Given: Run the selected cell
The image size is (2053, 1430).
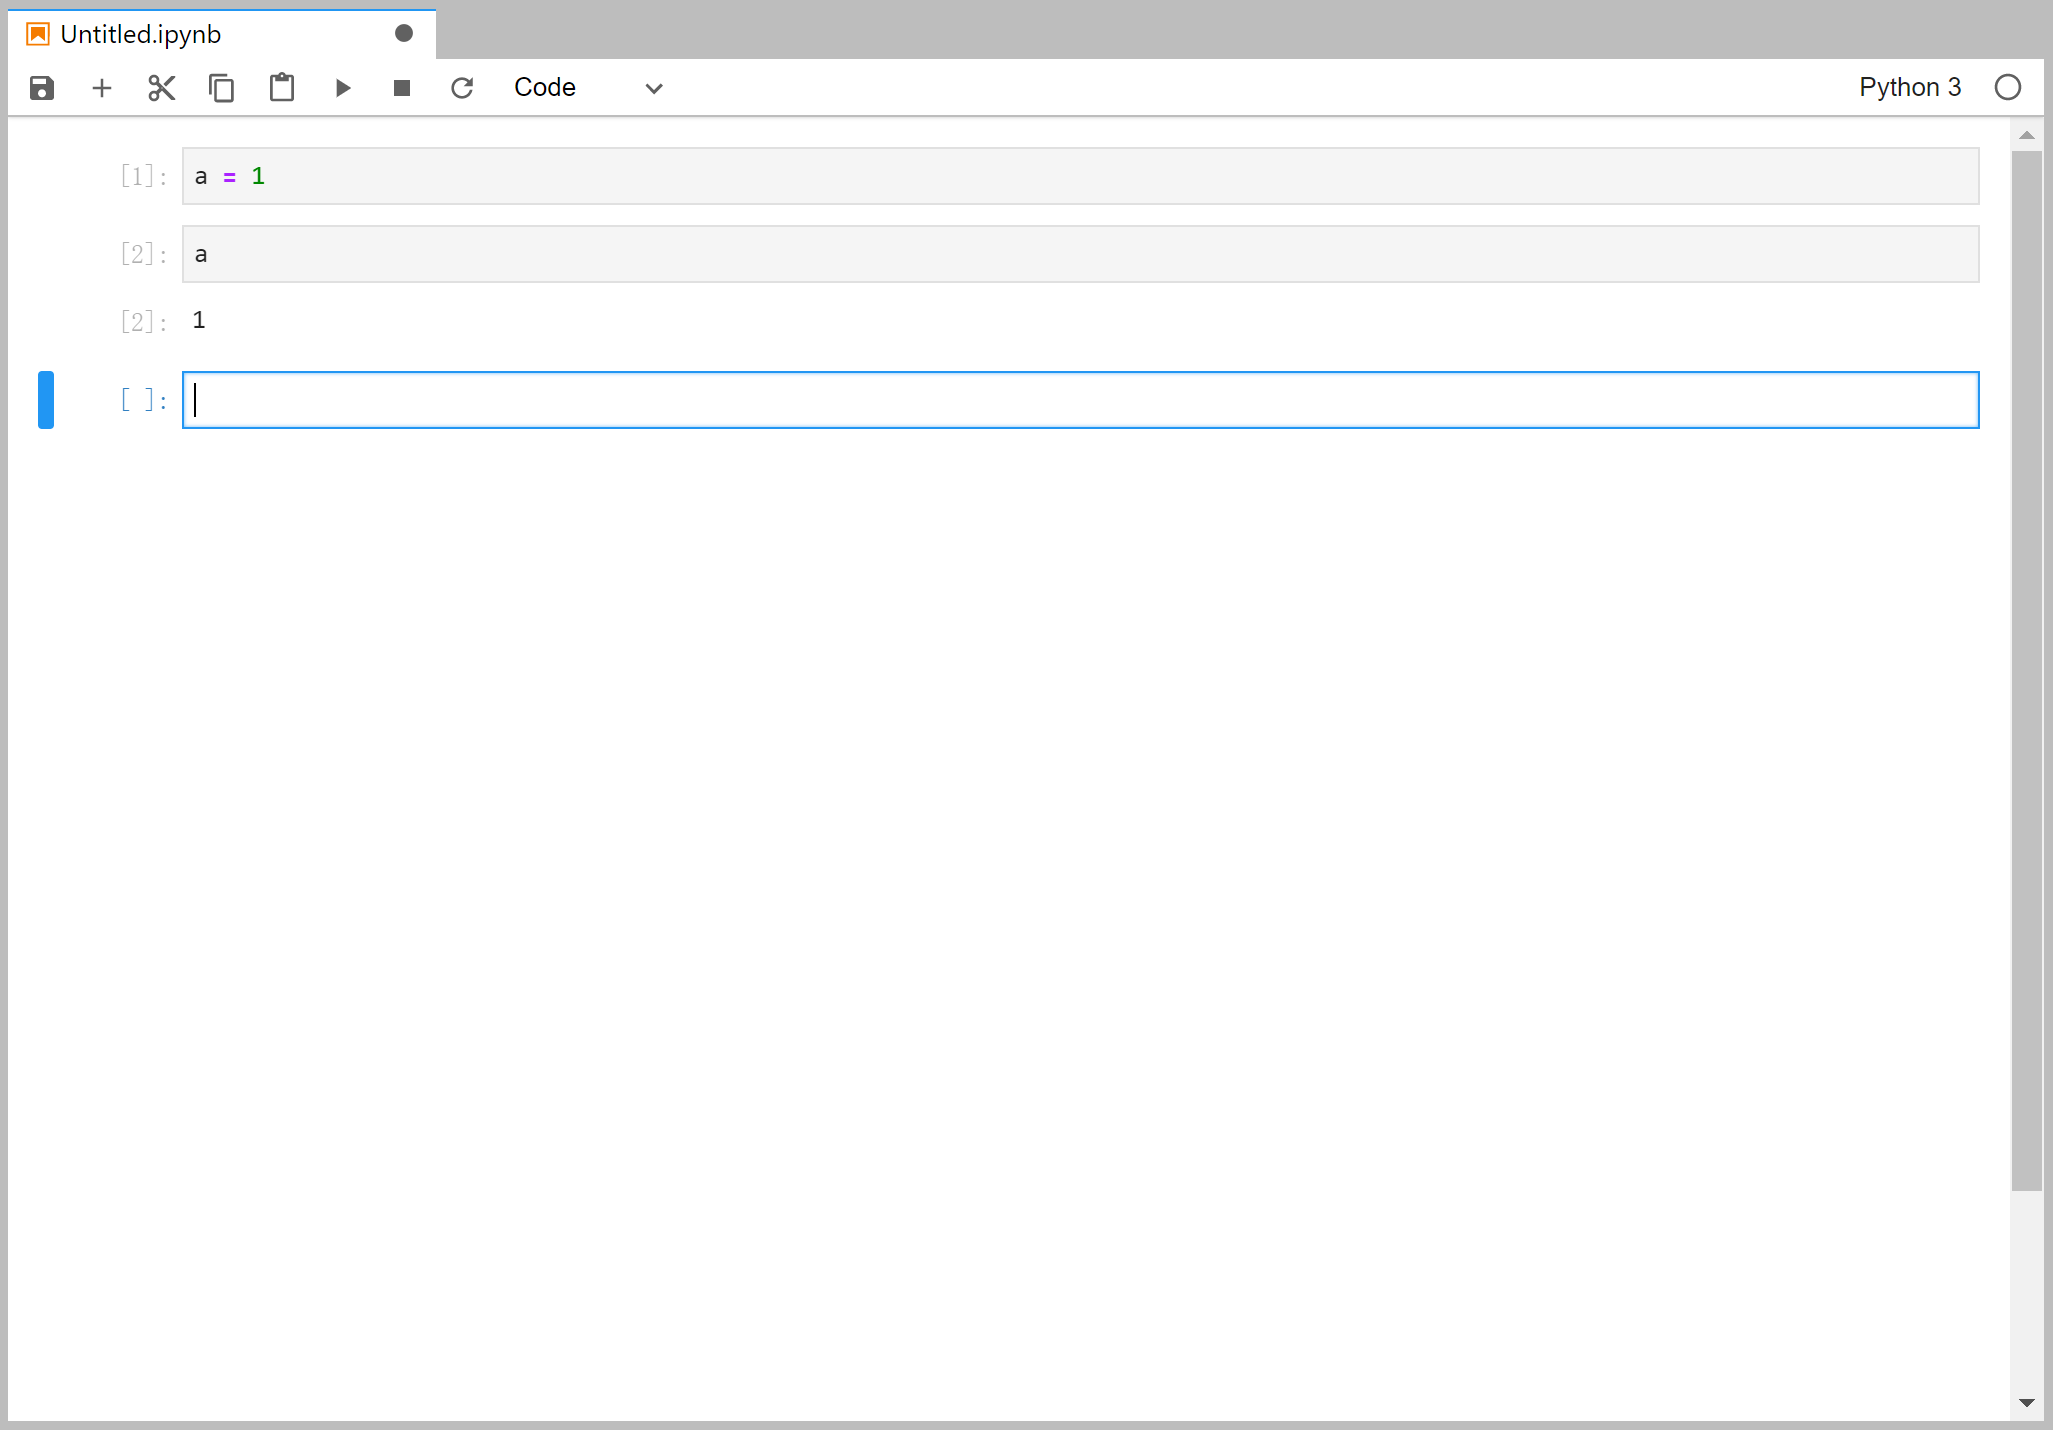Looking at the screenshot, I should tap(342, 88).
